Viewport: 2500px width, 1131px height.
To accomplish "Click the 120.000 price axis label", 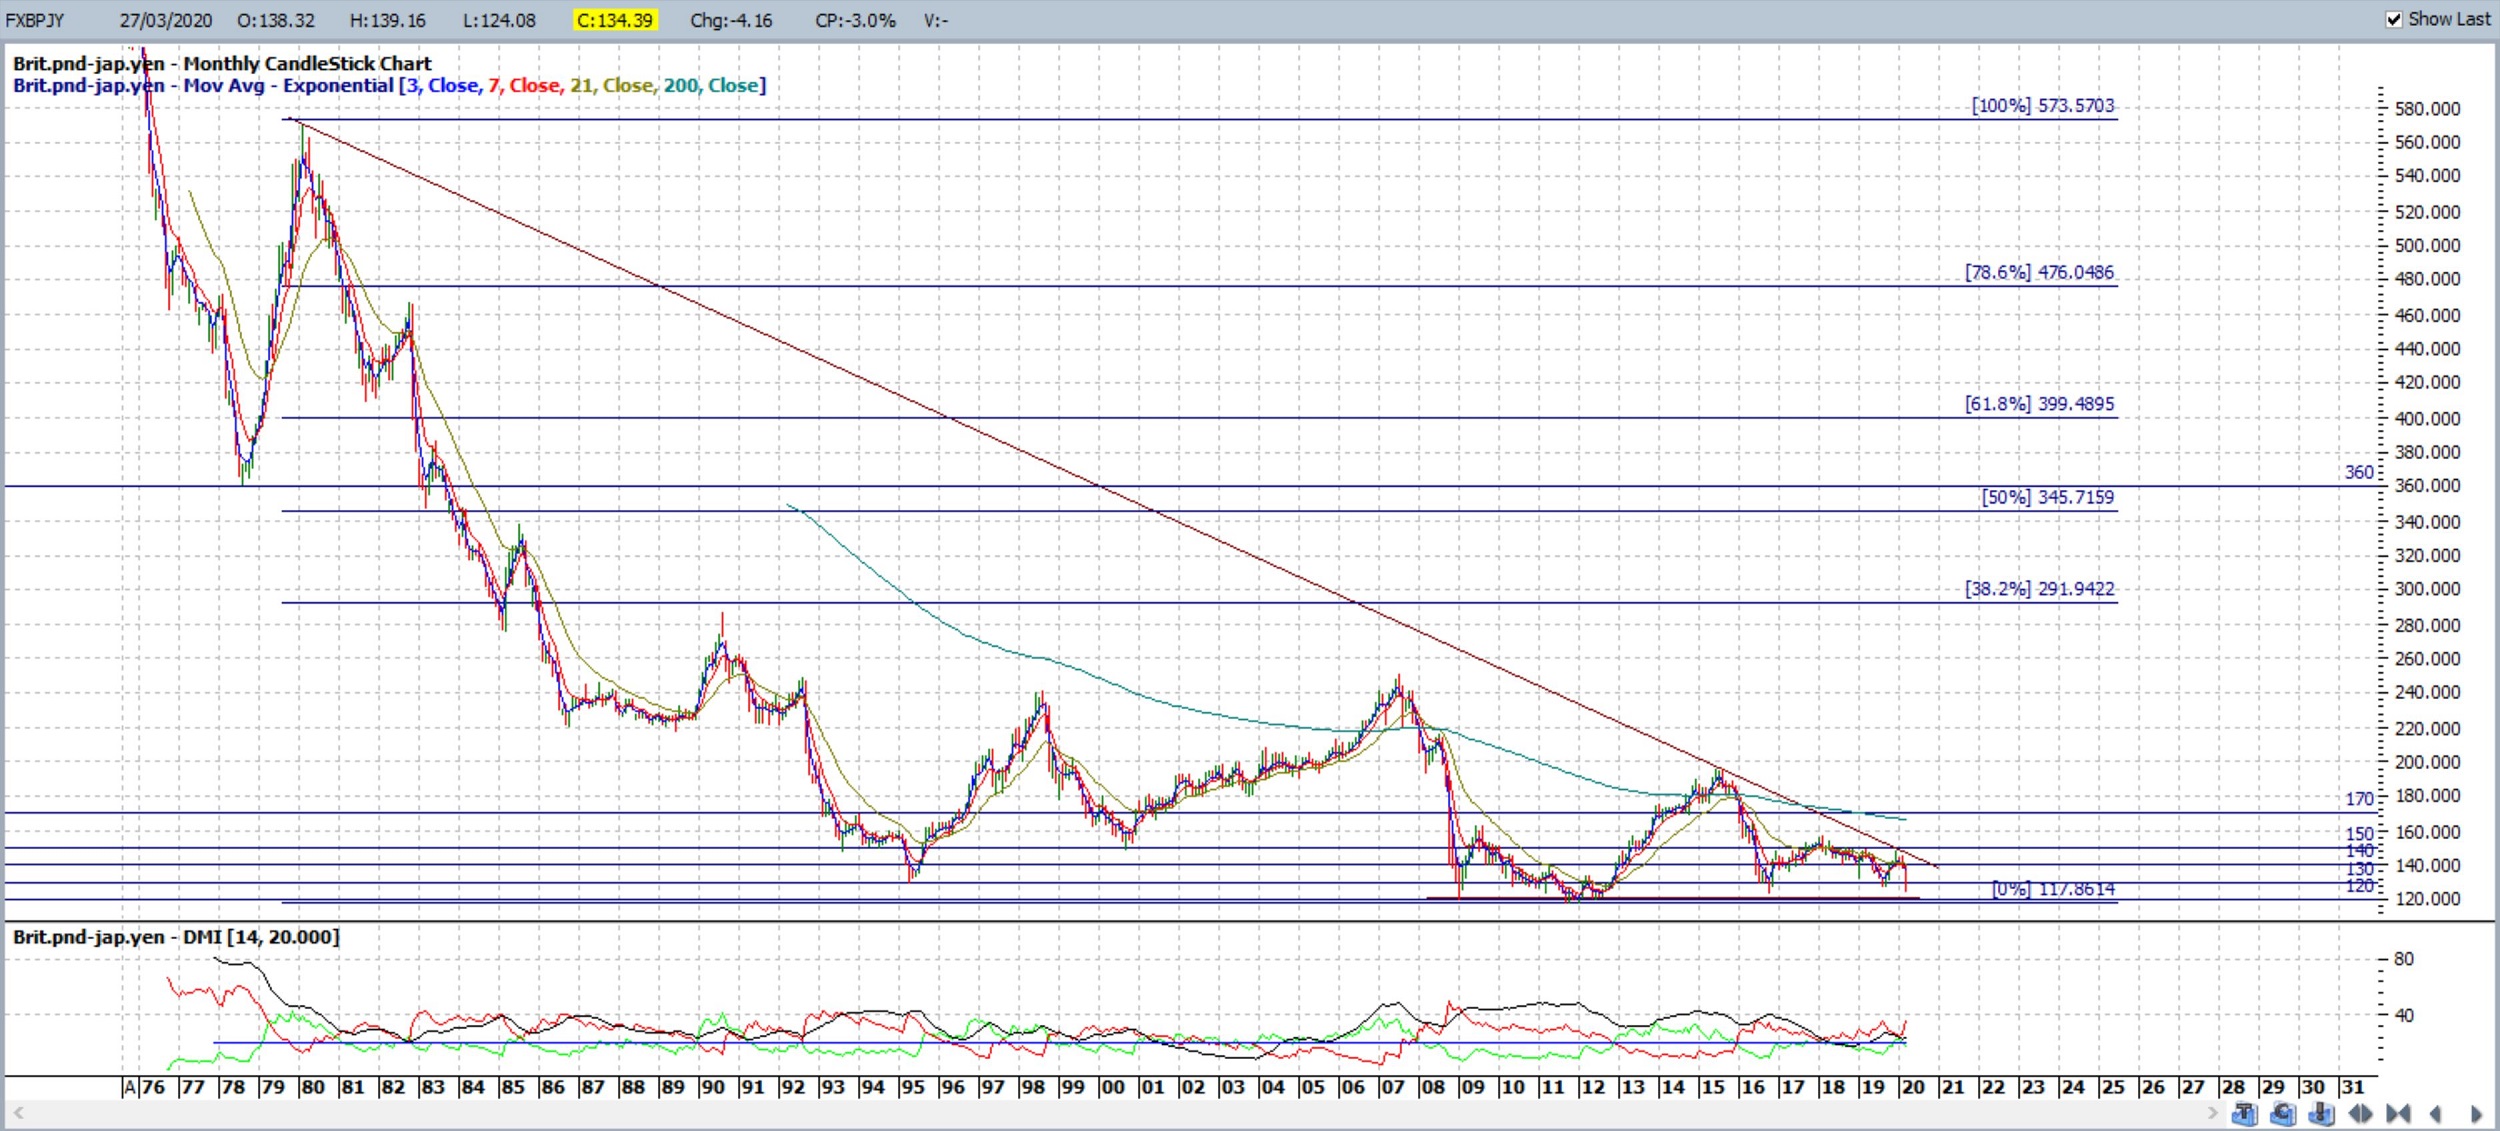I will pos(2428,899).
